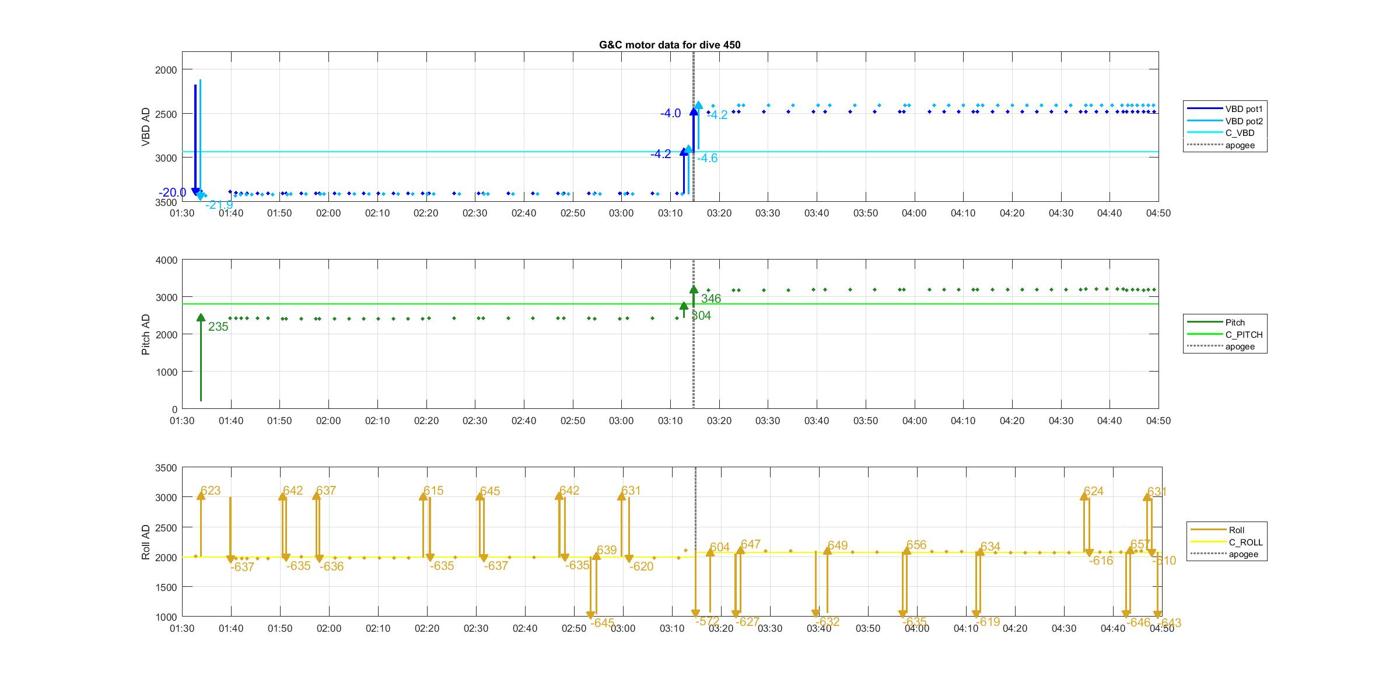Select the 'VBD AD' y-axis label
The image size is (1400, 693).
(x=146, y=127)
